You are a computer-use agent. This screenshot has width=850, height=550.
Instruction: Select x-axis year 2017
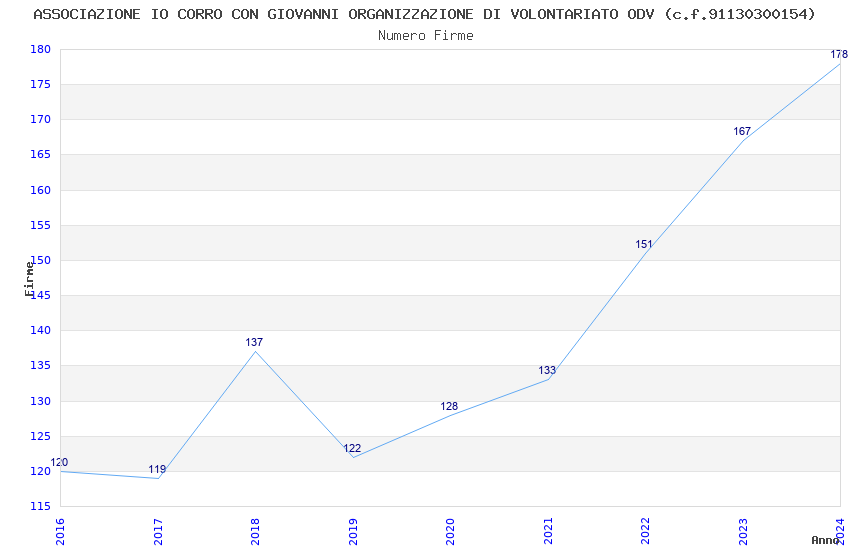click(x=158, y=532)
